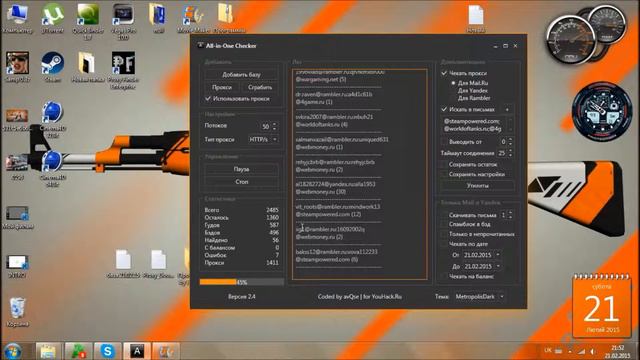640x360 pixels.
Task: Click the round clock desktop gadget
Action: click(x=602, y=111)
